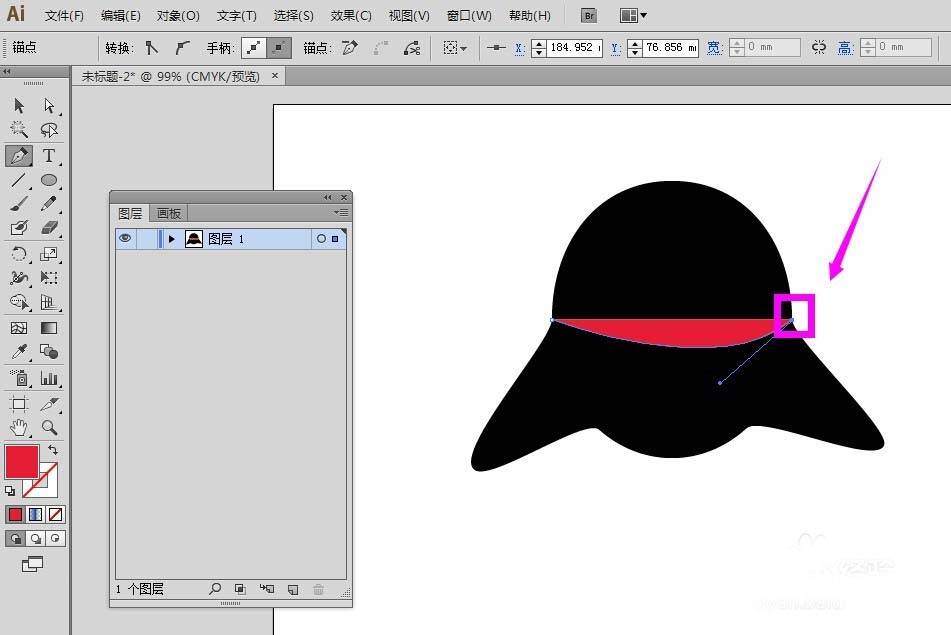
Task: Open Layers panel flyout menu
Action: [340, 213]
